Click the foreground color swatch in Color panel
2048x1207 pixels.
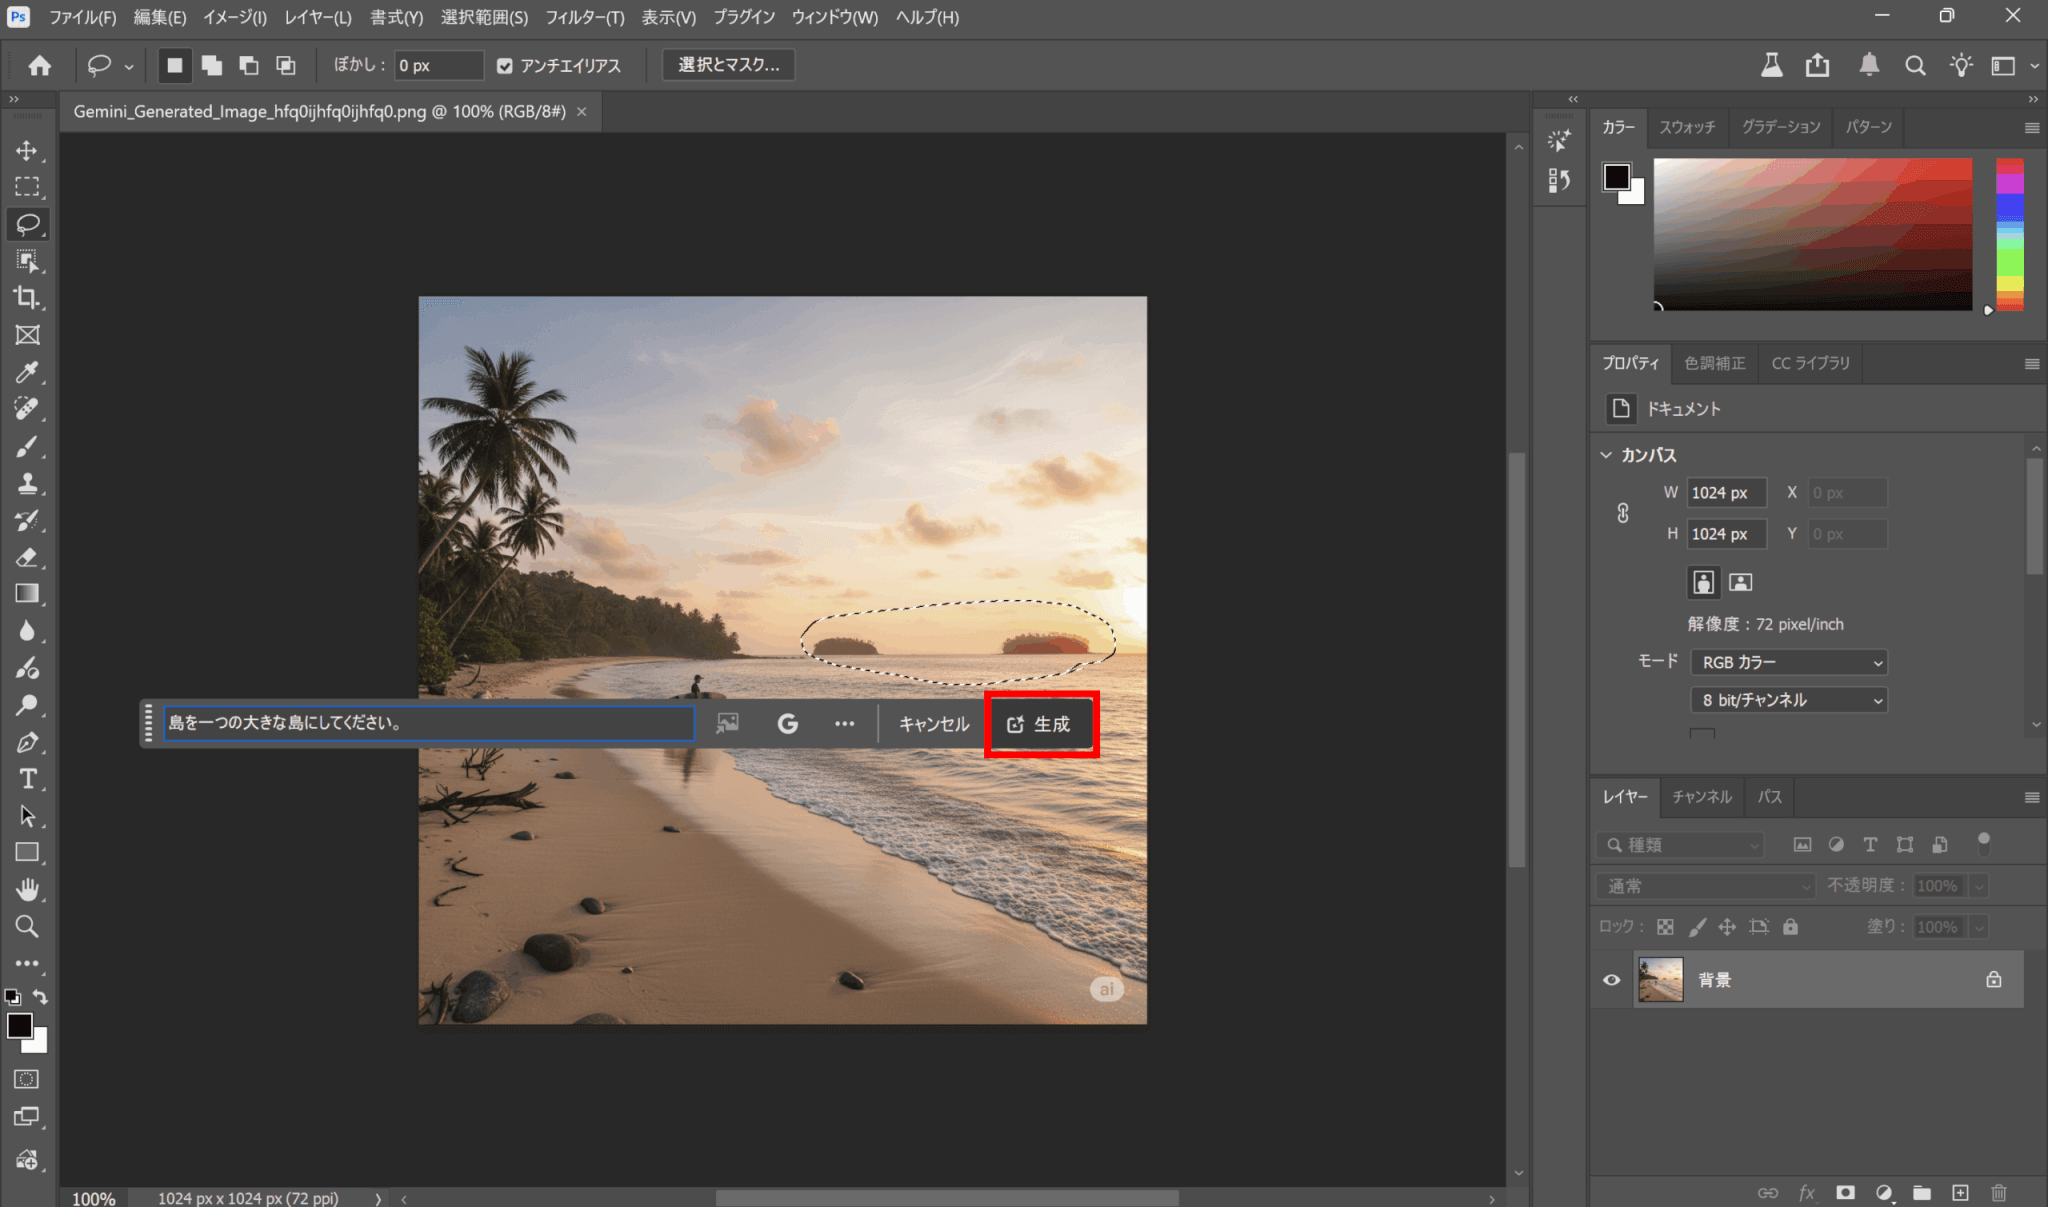1616,177
